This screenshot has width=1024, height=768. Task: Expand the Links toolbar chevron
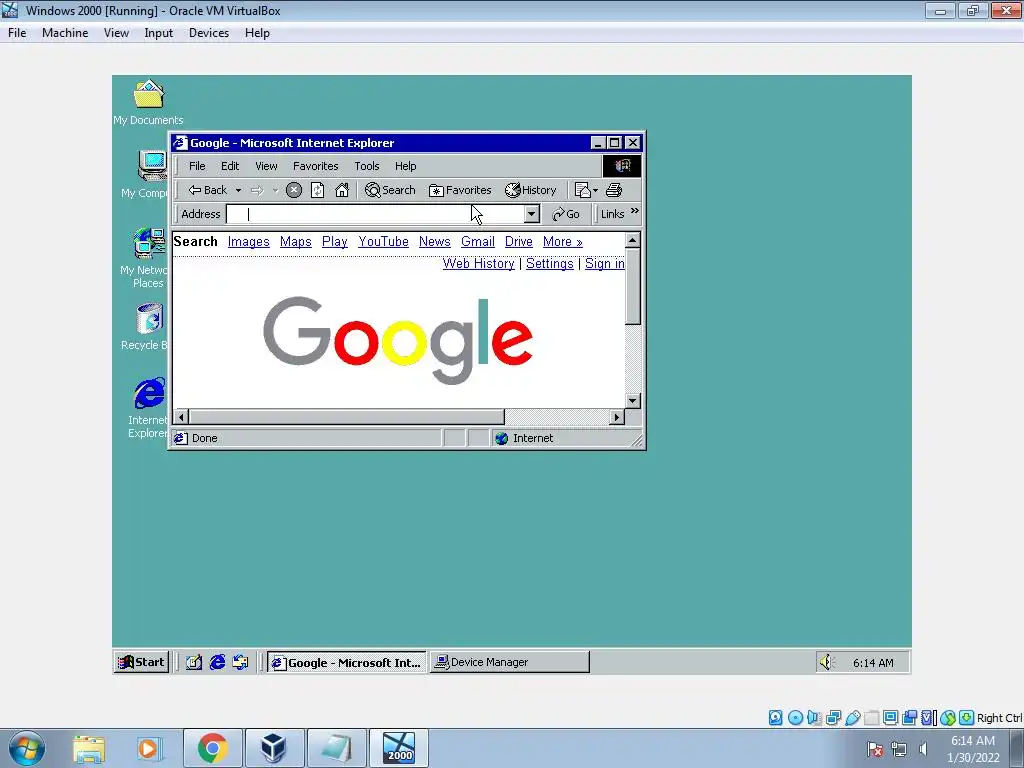click(635, 211)
